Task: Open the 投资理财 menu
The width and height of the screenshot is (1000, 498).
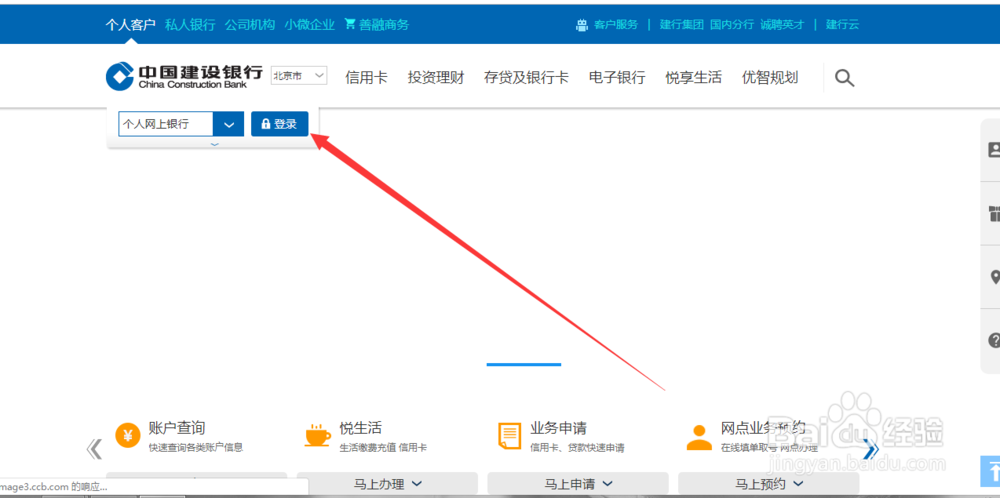Action: point(436,78)
